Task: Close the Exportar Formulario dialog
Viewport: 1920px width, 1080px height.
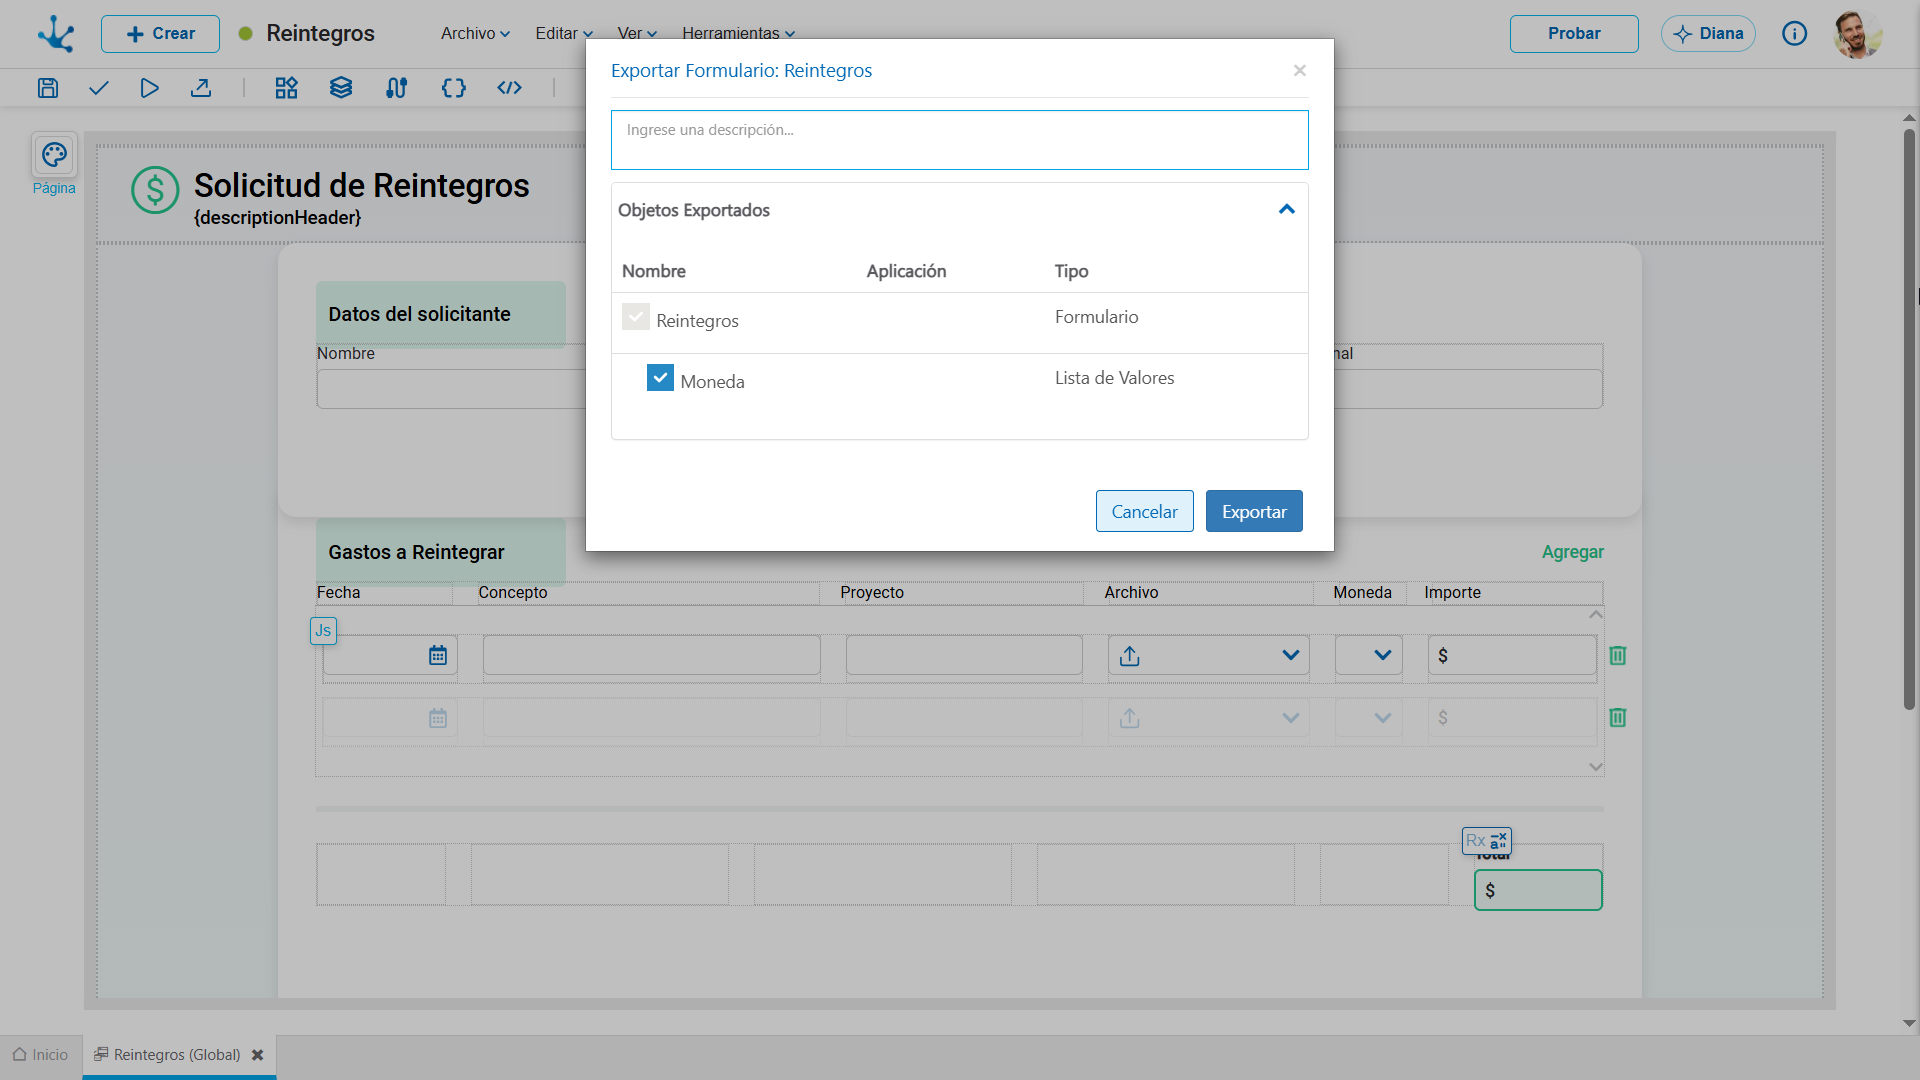Action: [1300, 70]
